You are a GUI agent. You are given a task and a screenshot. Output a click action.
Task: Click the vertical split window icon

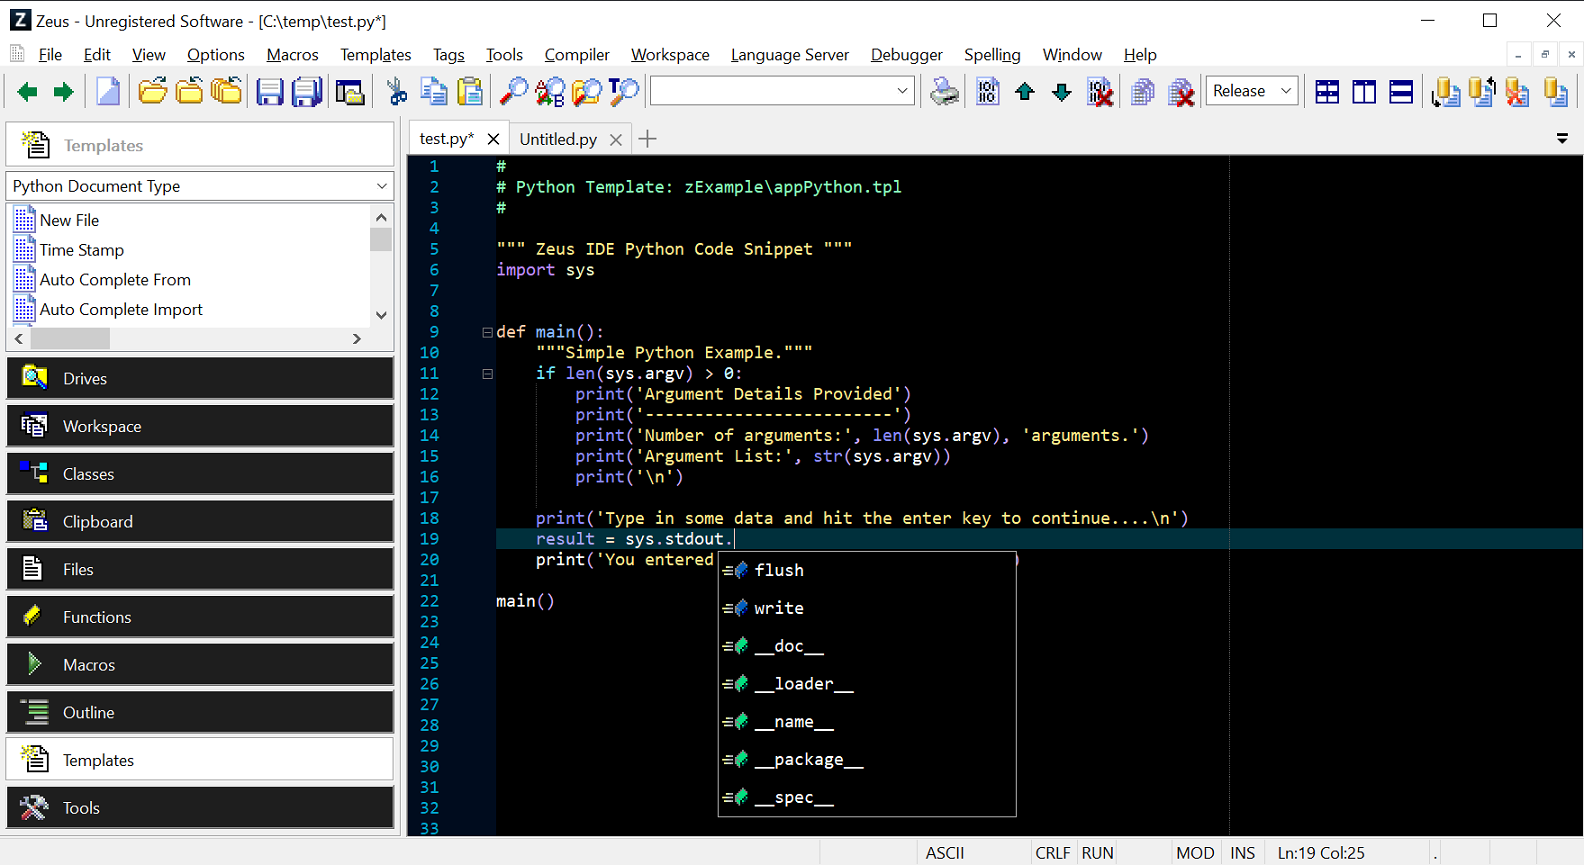pyautogui.click(x=1364, y=92)
